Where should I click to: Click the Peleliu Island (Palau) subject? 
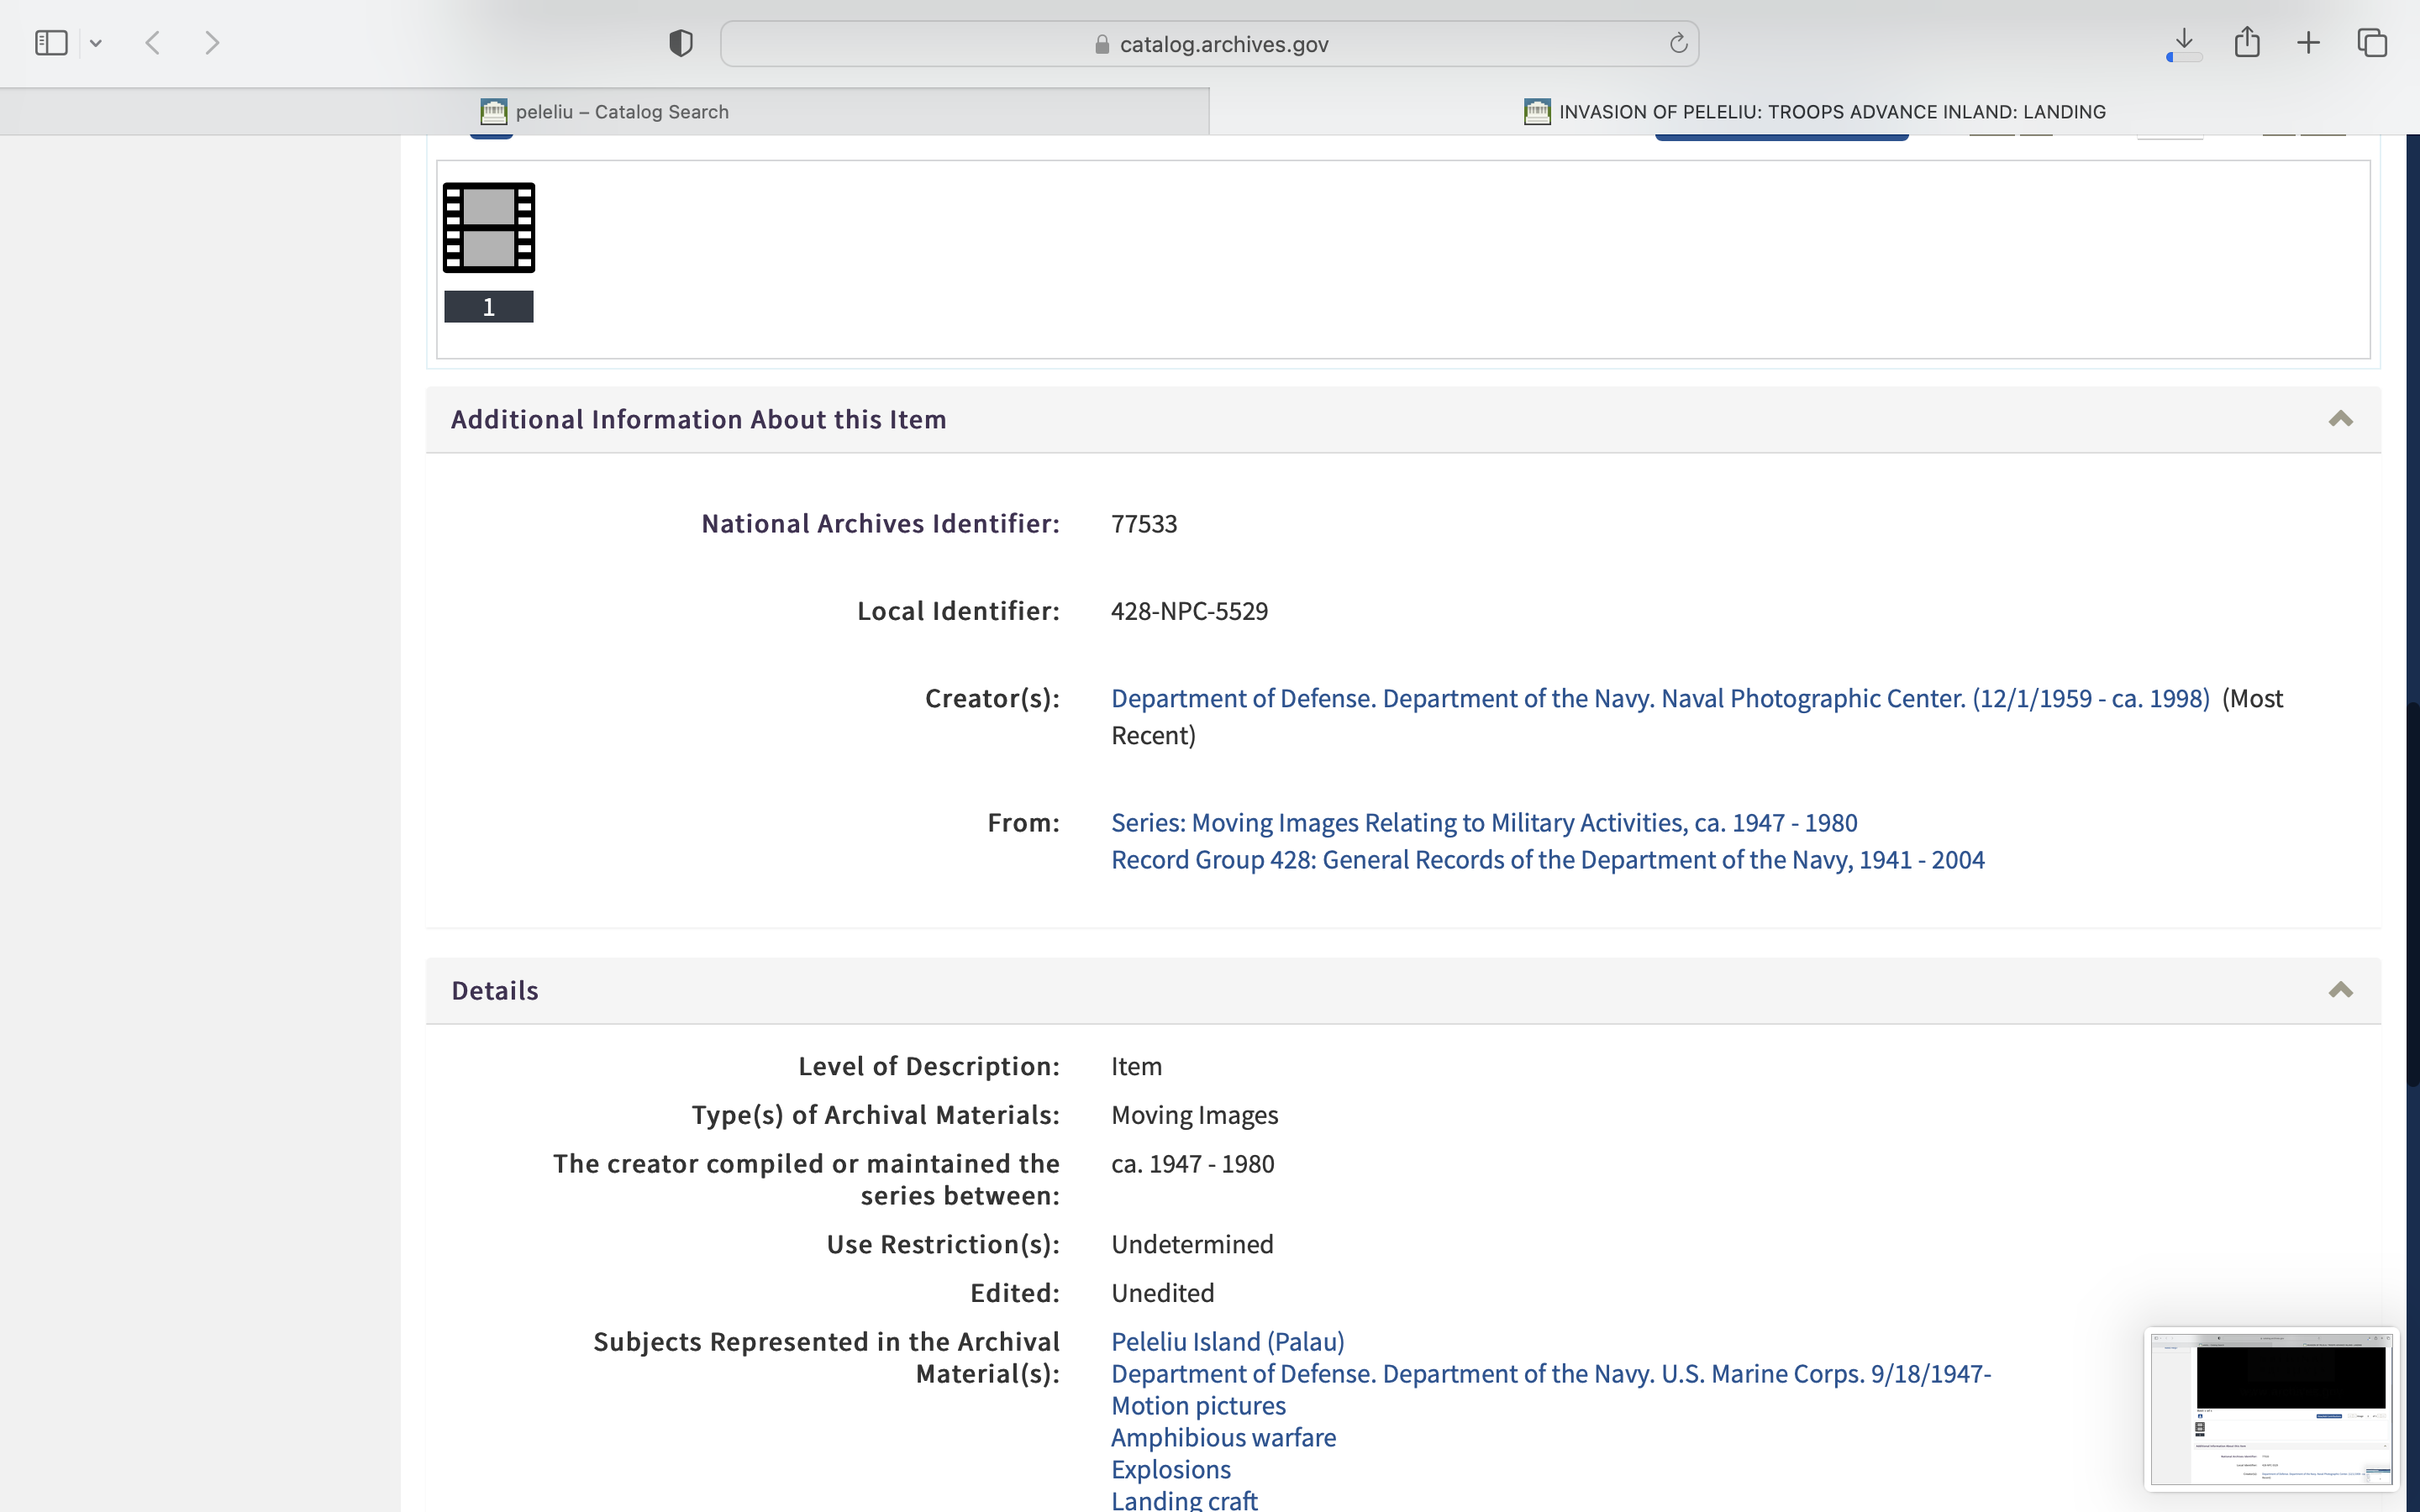pyautogui.click(x=1227, y=1341)
